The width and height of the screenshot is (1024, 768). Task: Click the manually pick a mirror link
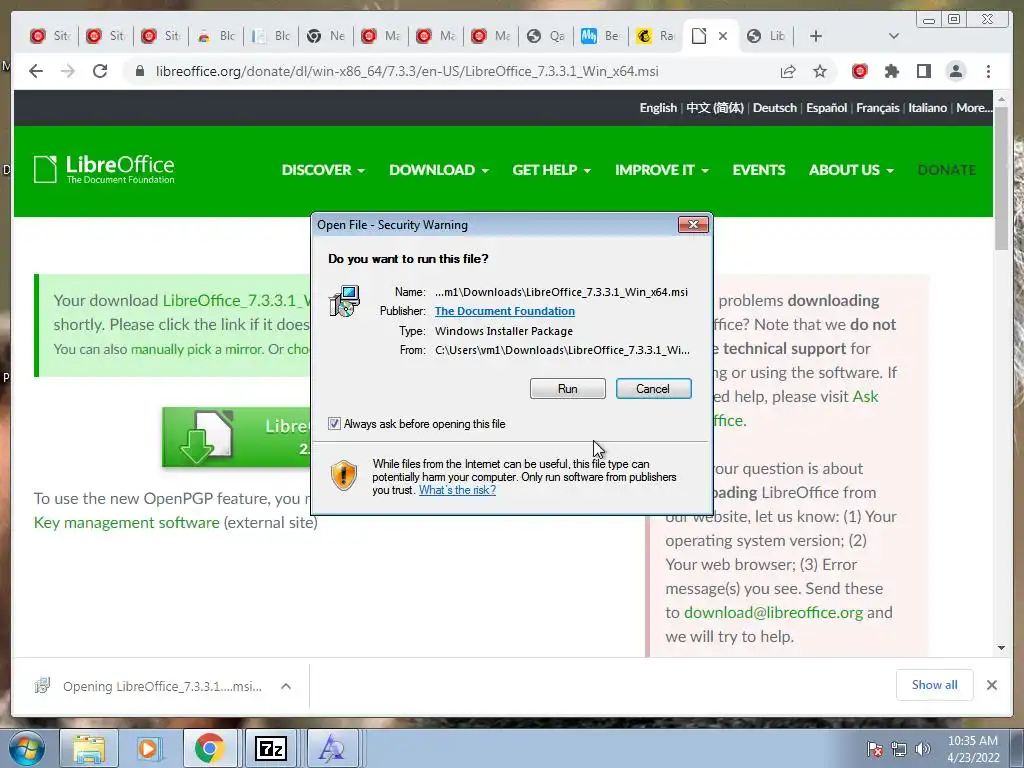coord(197,349)
